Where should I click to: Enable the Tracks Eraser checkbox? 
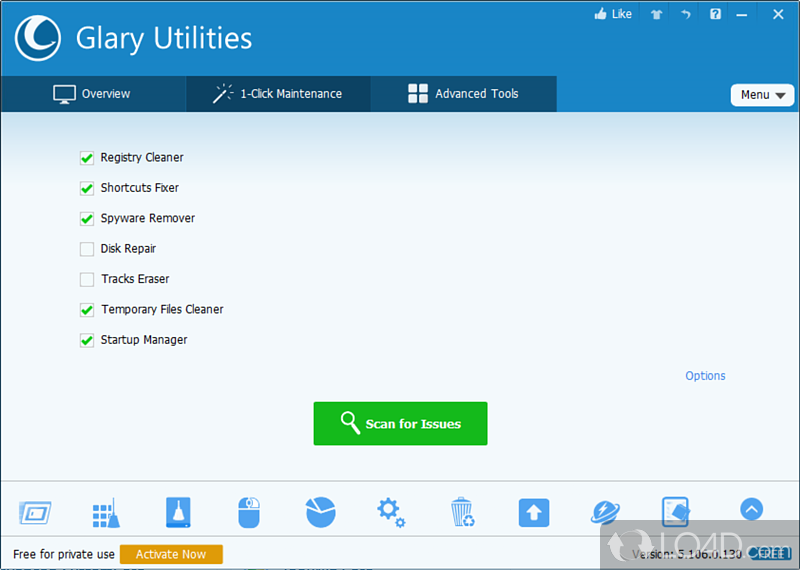click(86, 279)
